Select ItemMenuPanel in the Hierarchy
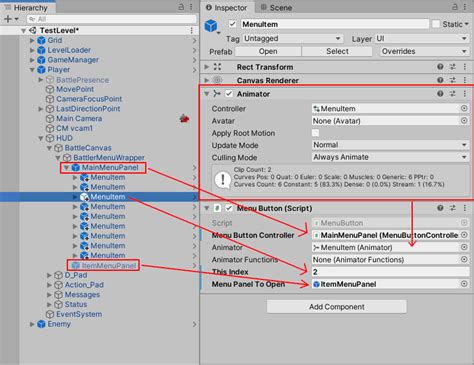 point(109,265)
